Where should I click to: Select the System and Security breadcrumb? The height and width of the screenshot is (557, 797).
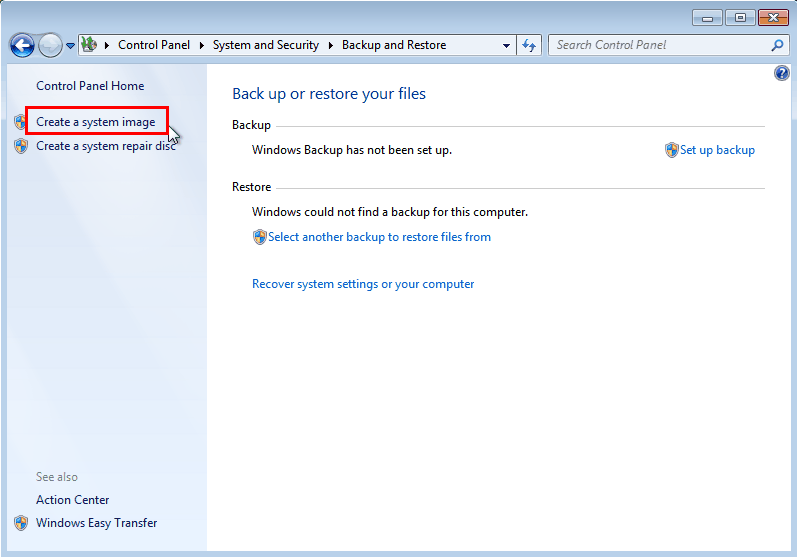tap(265, 45)
